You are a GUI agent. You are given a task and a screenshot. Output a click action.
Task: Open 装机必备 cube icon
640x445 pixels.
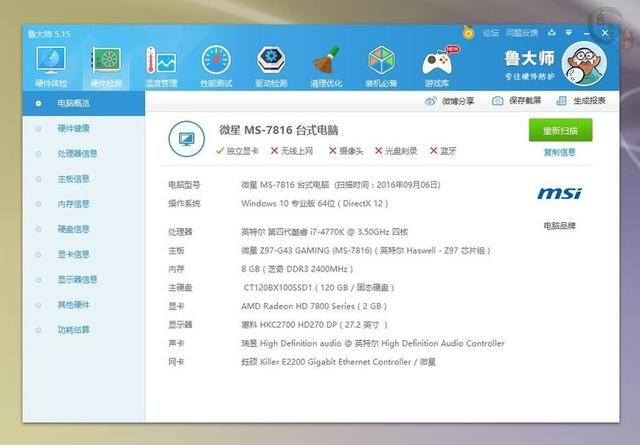click(x=381, y=66)
